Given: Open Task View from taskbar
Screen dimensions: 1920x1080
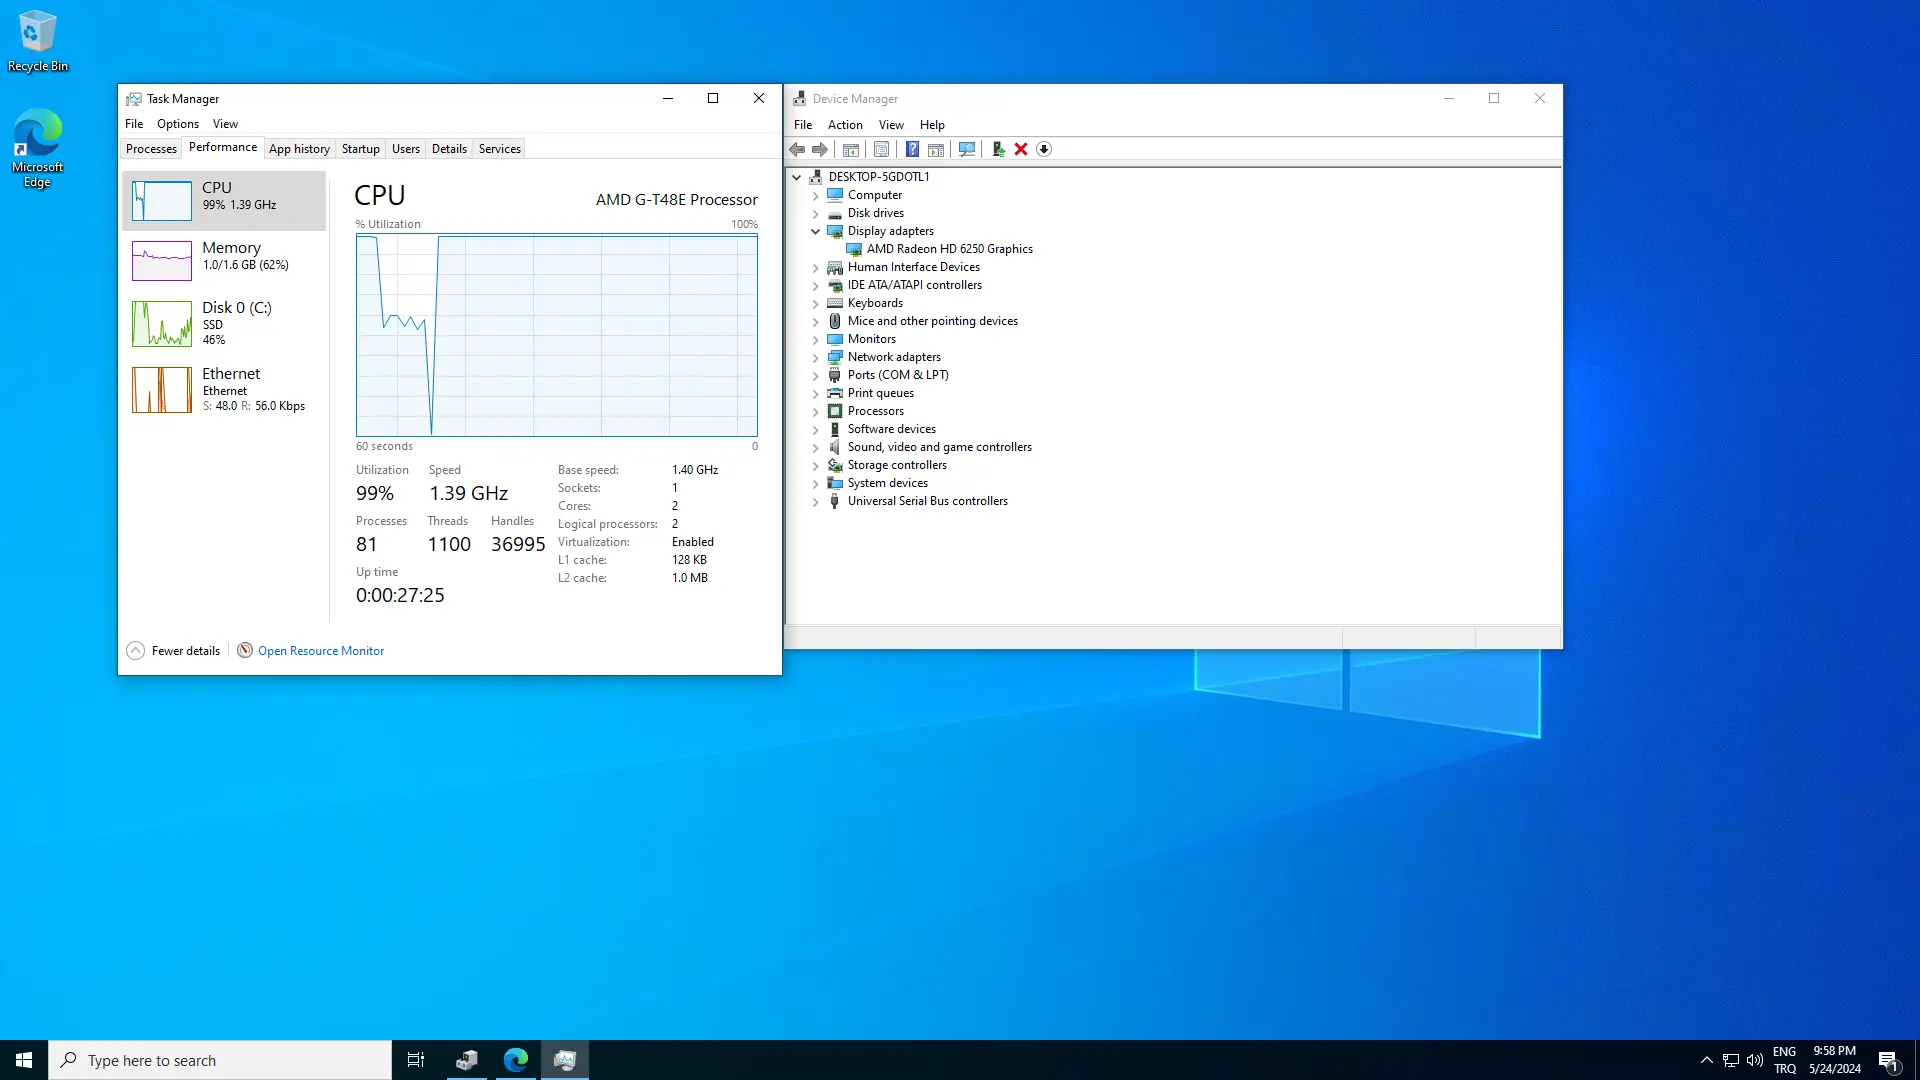Looking at the screenshot, I should pos(416,1060).
